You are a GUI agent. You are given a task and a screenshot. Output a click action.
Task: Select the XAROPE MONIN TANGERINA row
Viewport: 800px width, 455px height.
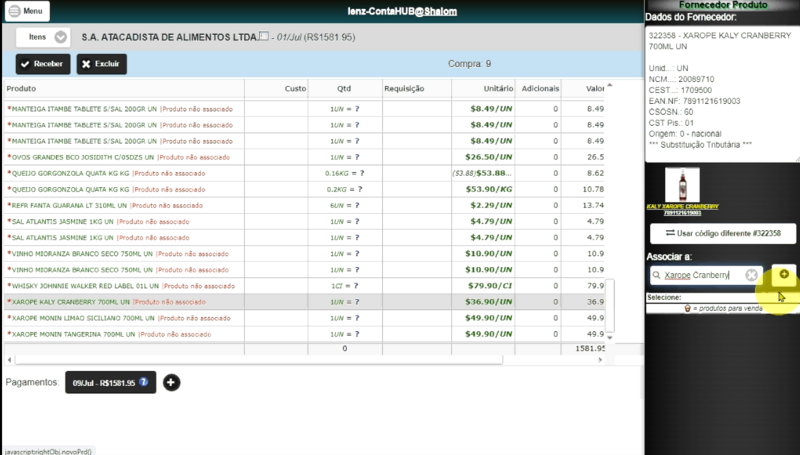coord(304,334)
